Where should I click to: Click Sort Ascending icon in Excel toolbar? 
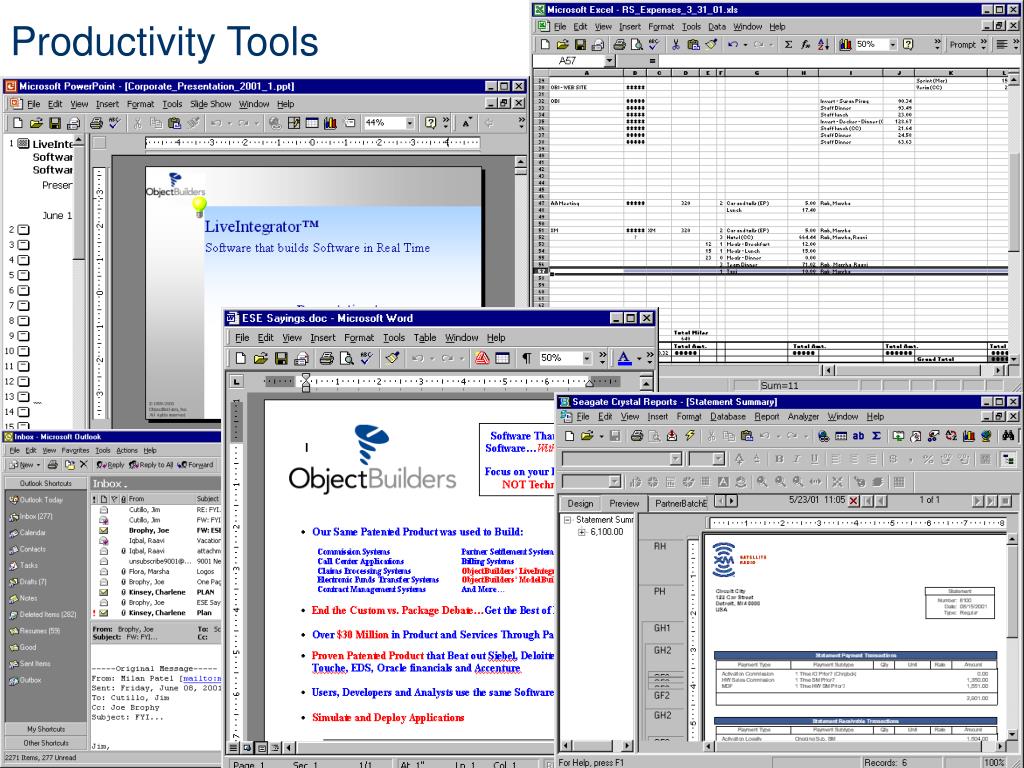coord(824,44)
